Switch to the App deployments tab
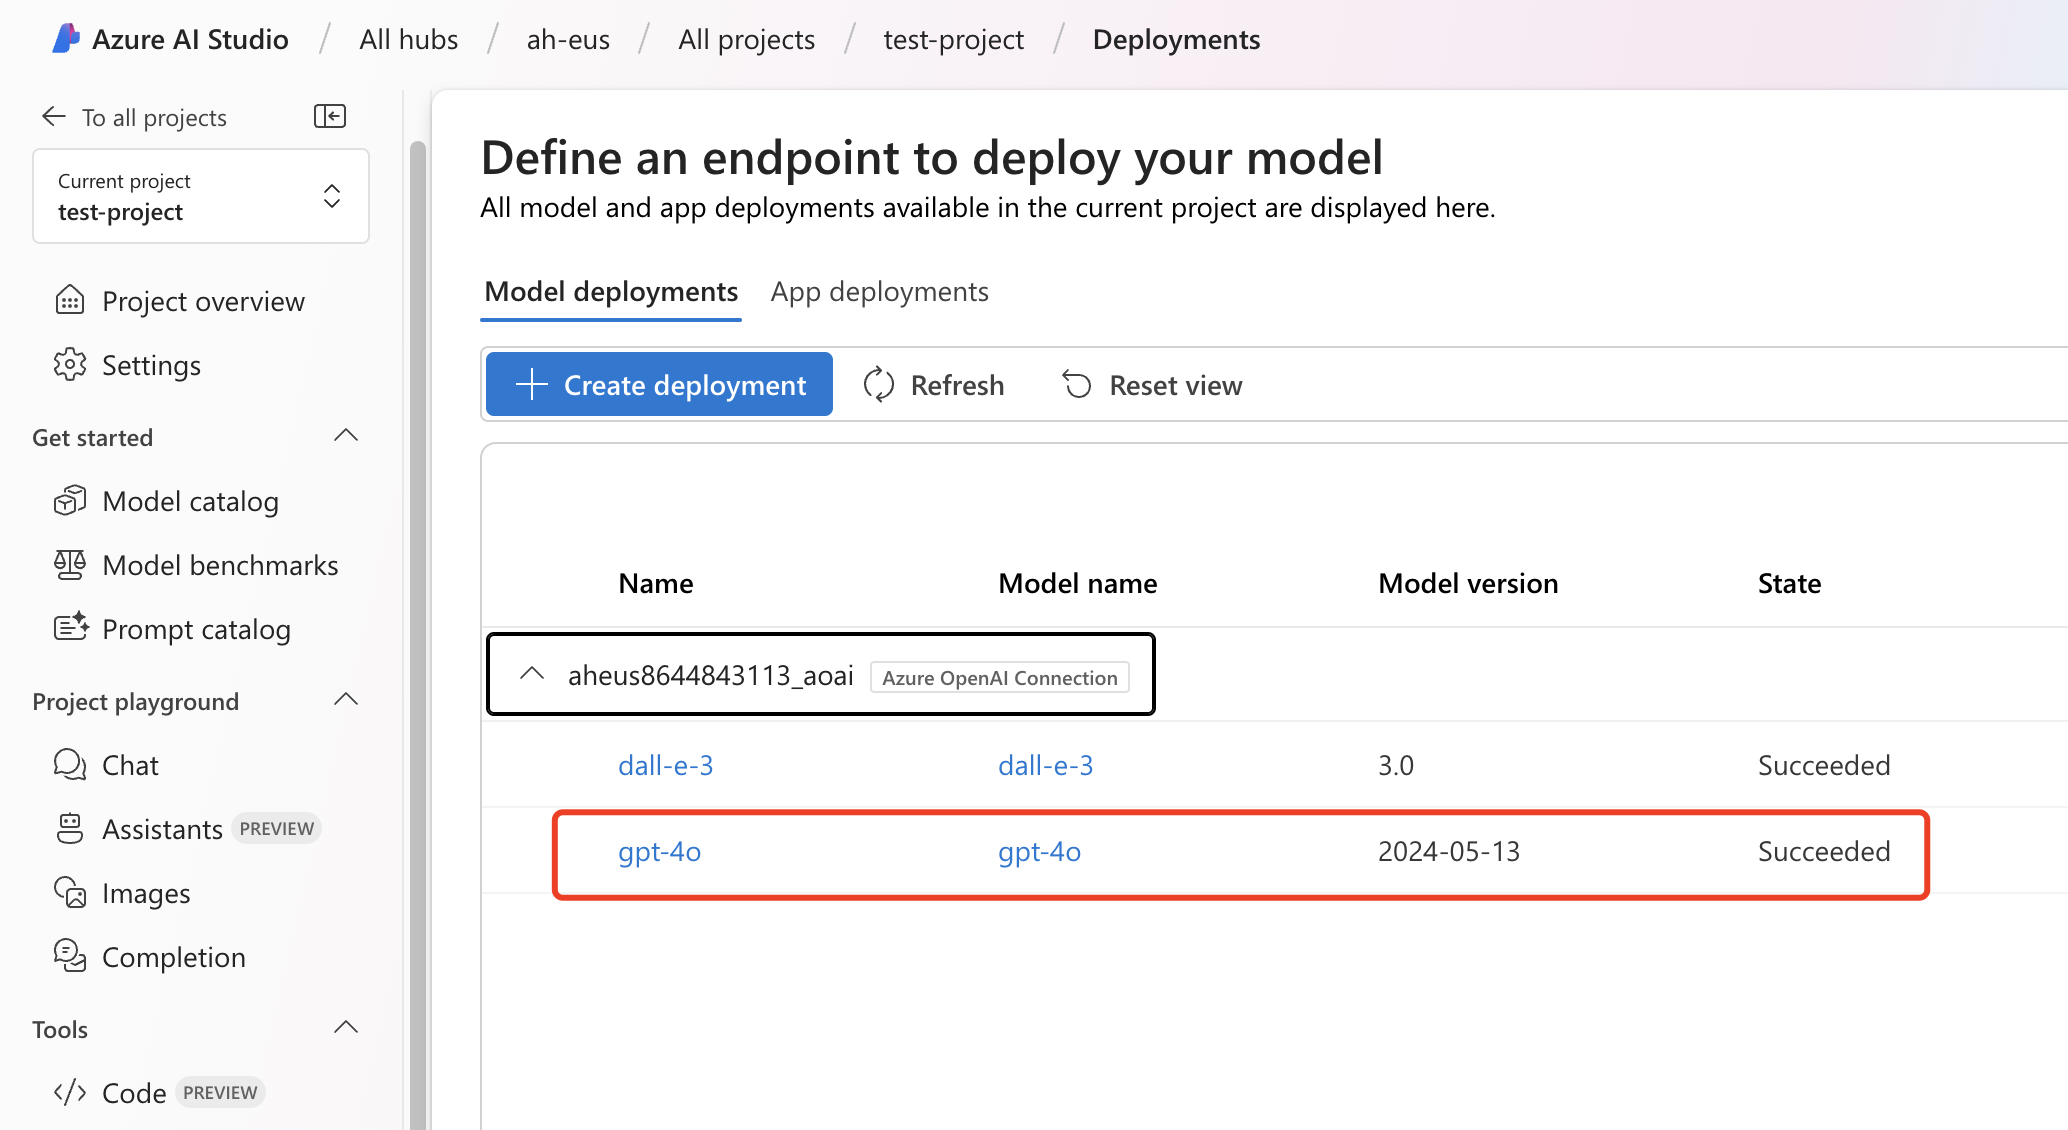The width and height of the screenshot is (2068, 1130). point(879,292)
